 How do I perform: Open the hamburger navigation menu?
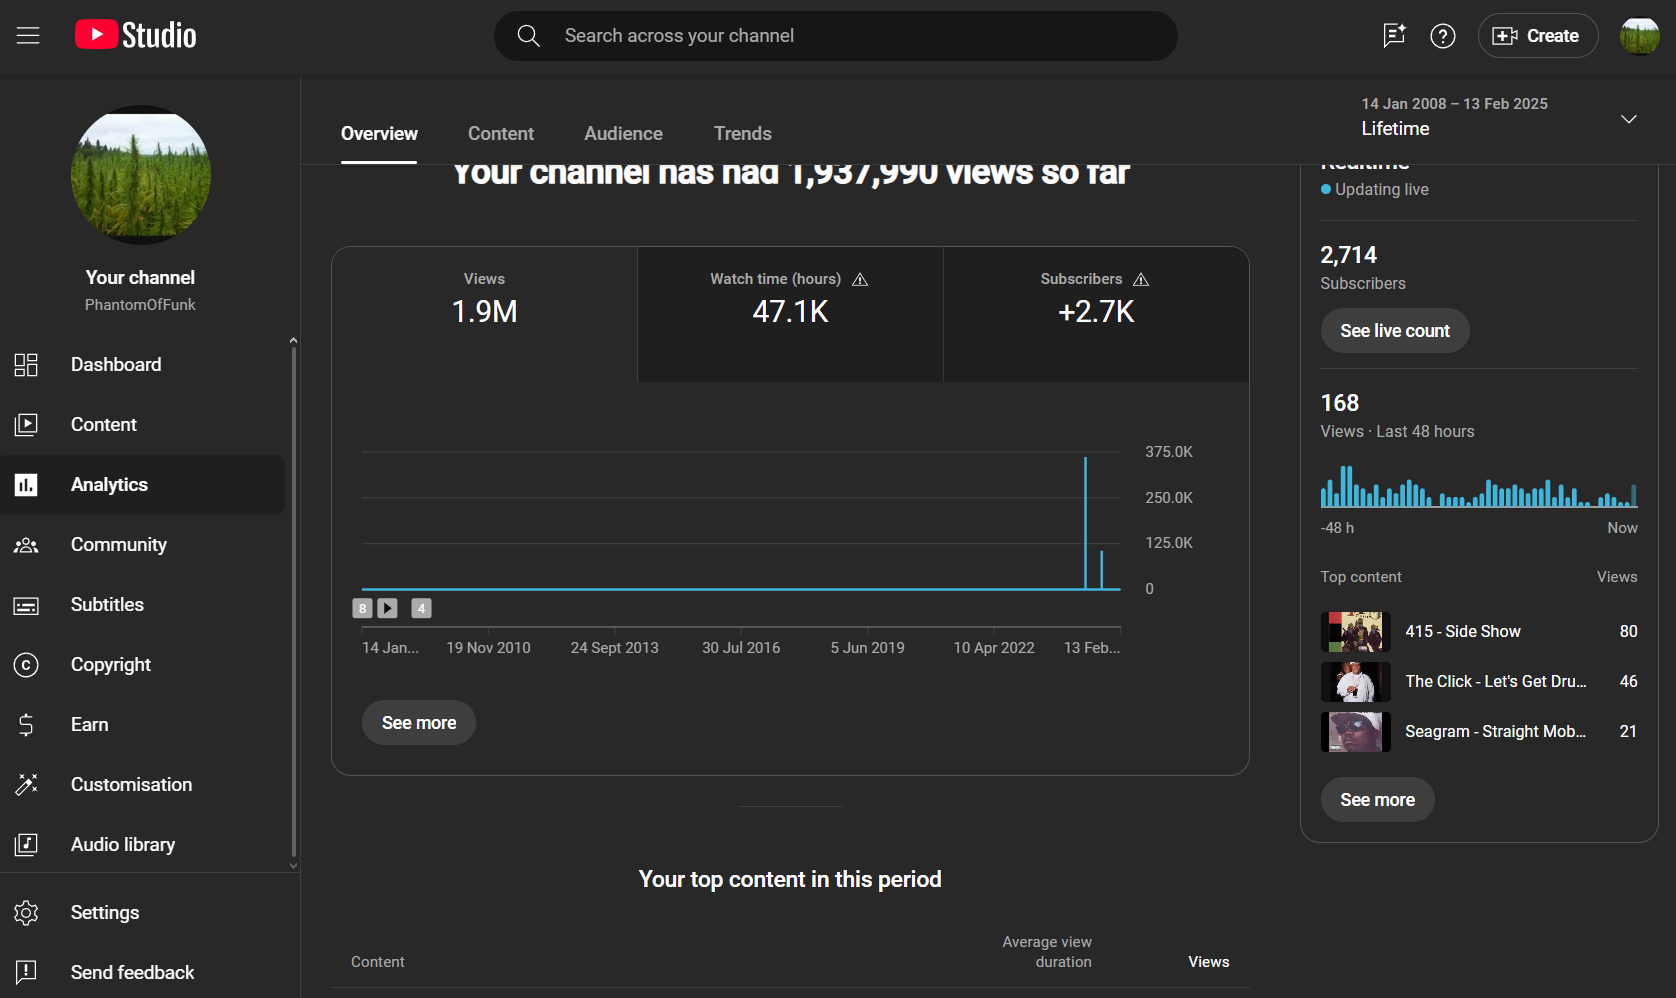click(x=28, y=36)
